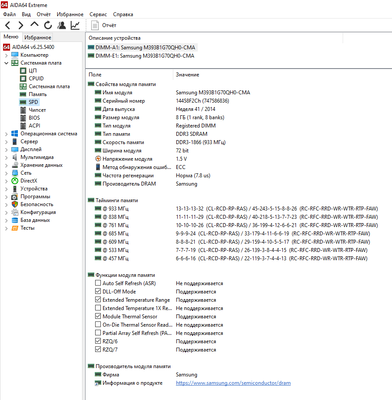This screenshot has width=392, height=400.
Task: Open the Отчёт menu in menu bar
Action: pos(44,14)
